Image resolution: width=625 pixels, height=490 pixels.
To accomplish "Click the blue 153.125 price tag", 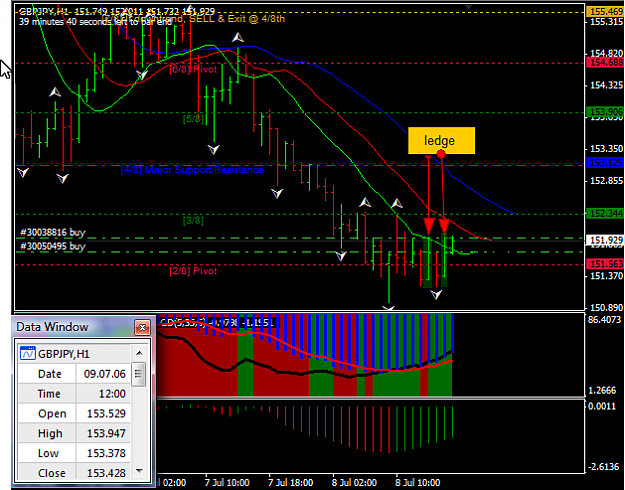I will tap(606, 163).
